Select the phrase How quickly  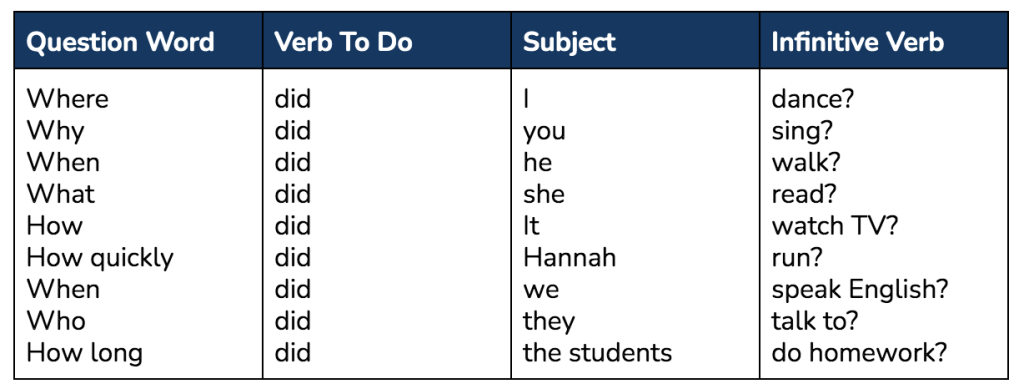[x=100, y=258]
